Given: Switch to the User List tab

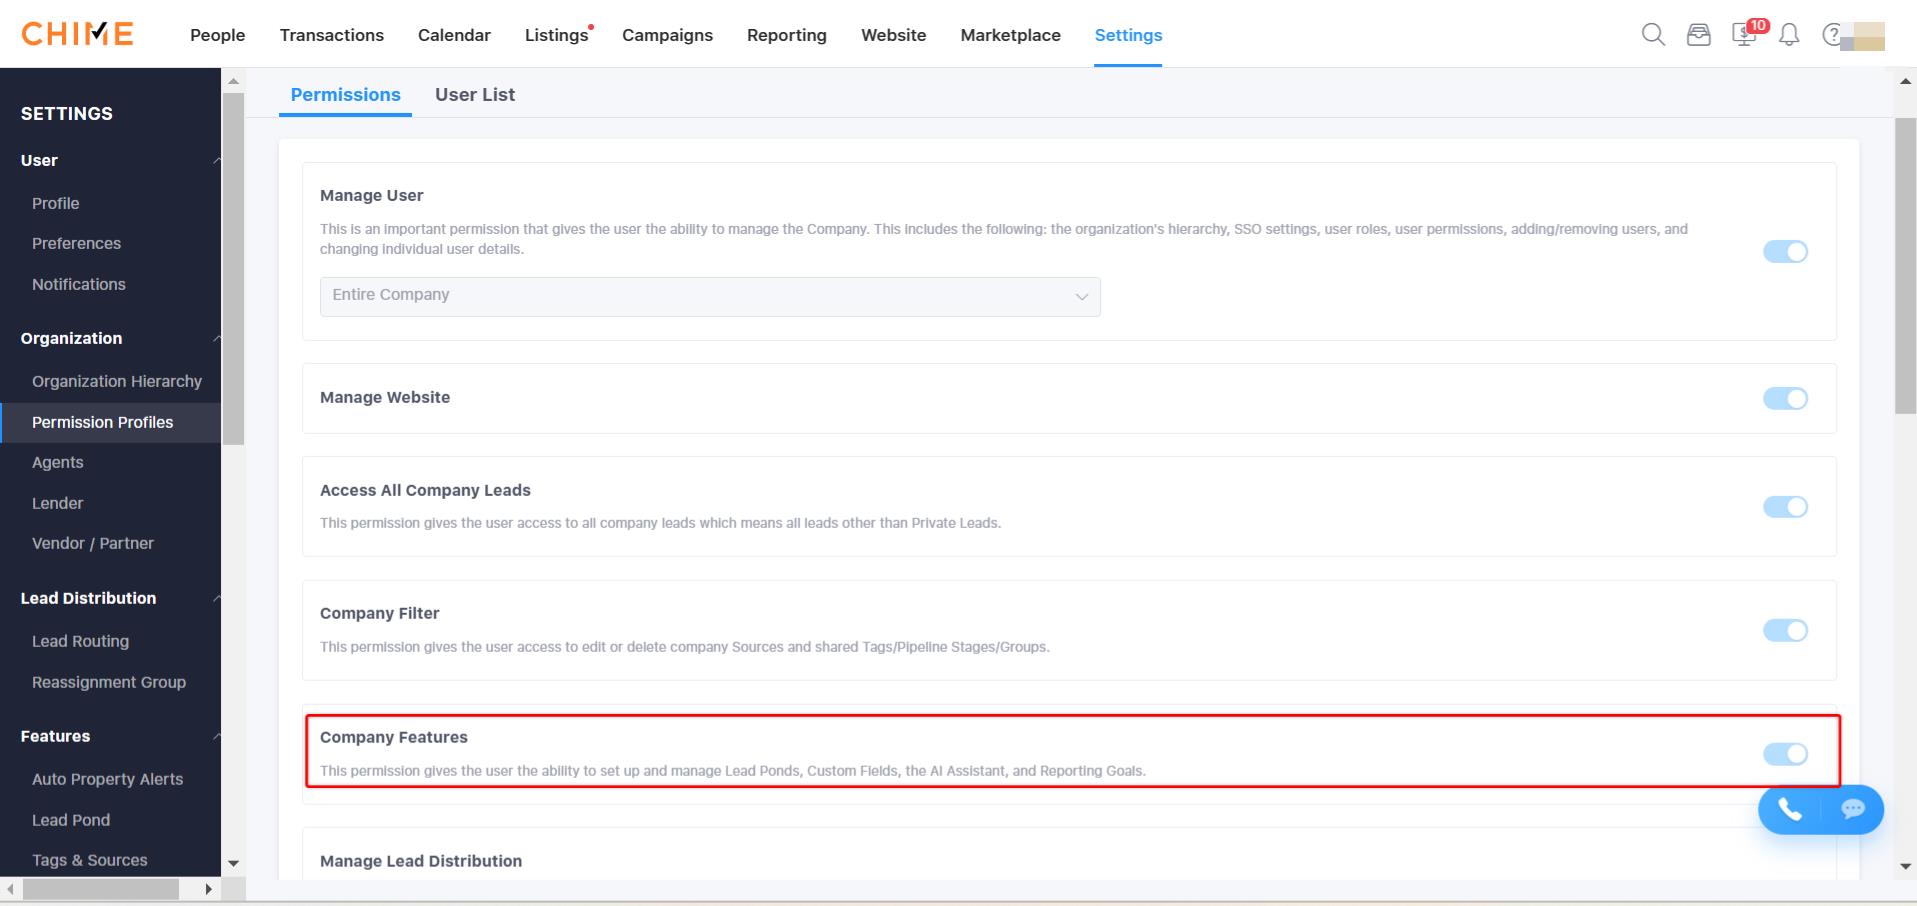Looking at the screenshot, I should (475, 95).
